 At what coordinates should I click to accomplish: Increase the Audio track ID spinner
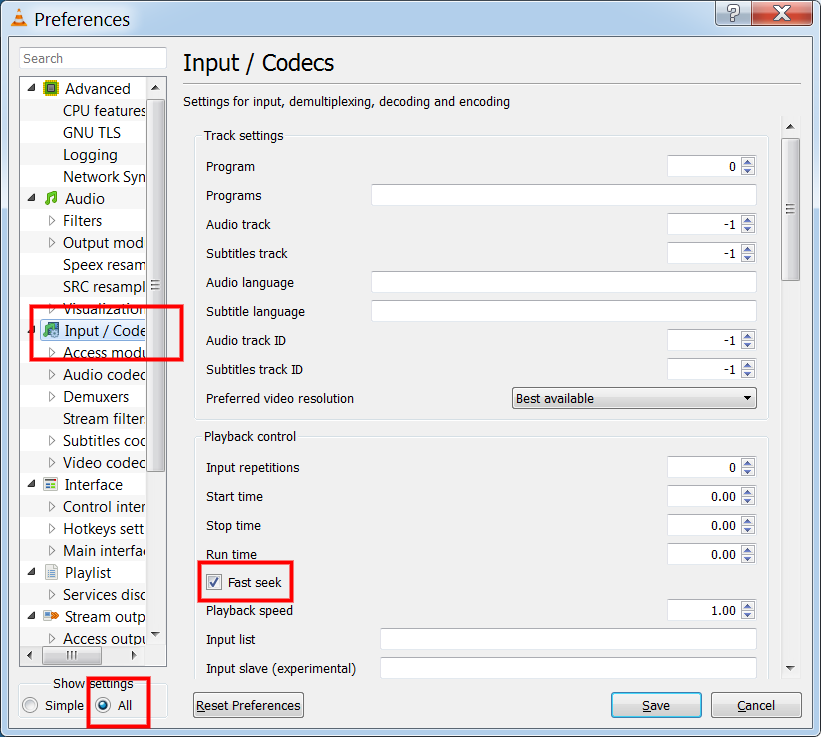(748, 336)
